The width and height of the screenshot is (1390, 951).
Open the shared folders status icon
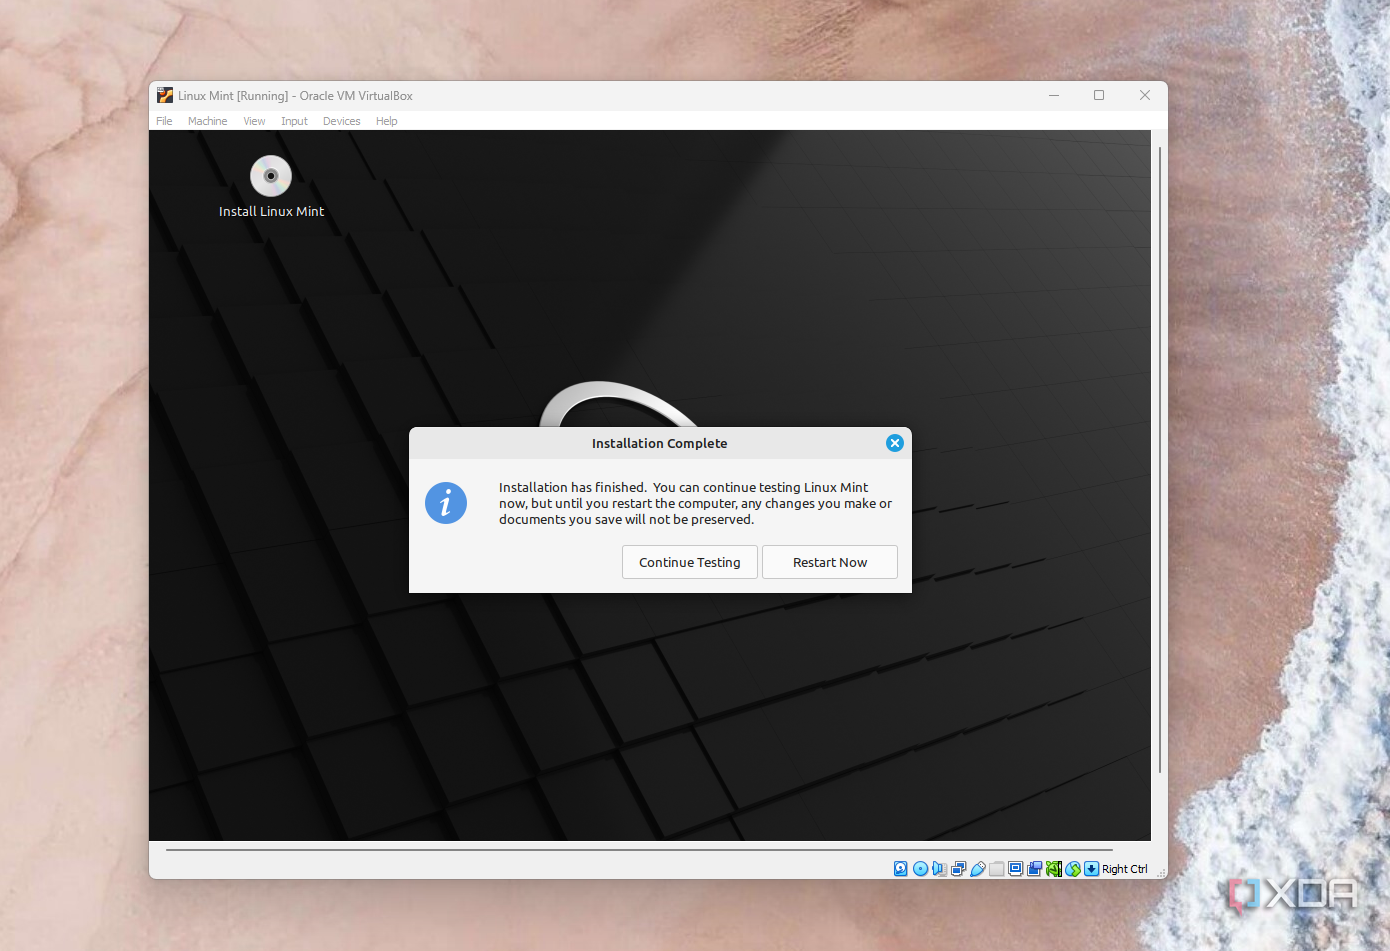[x=996, y=869]
